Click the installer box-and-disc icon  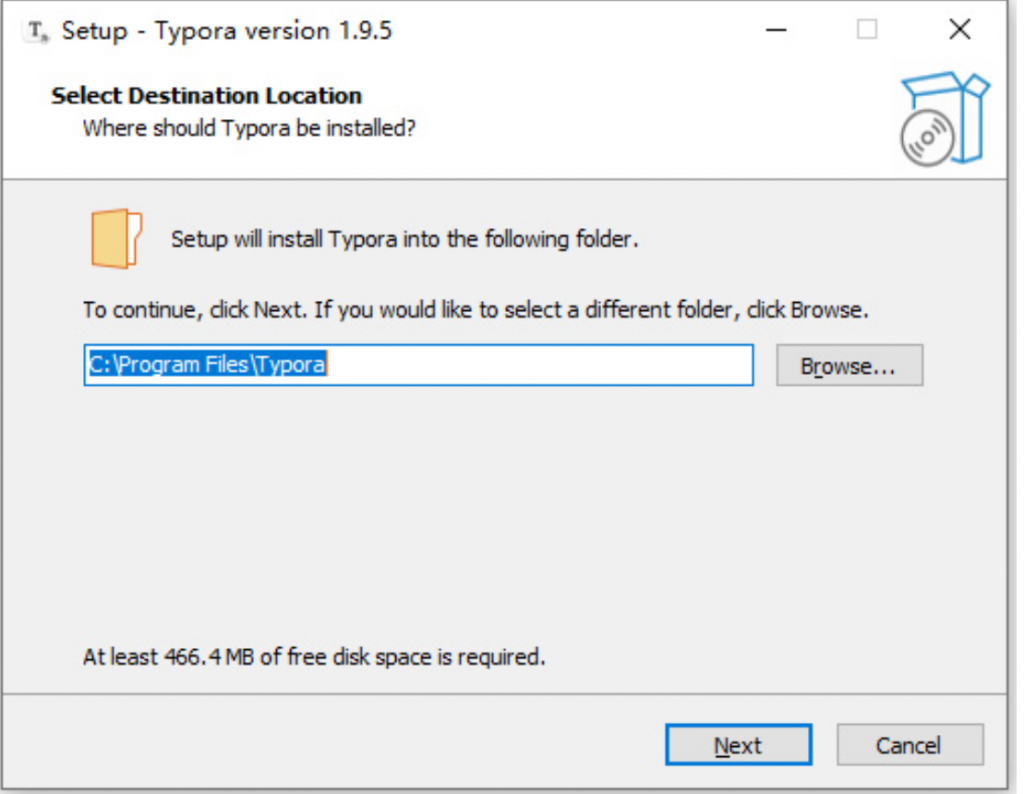[944, 119]
